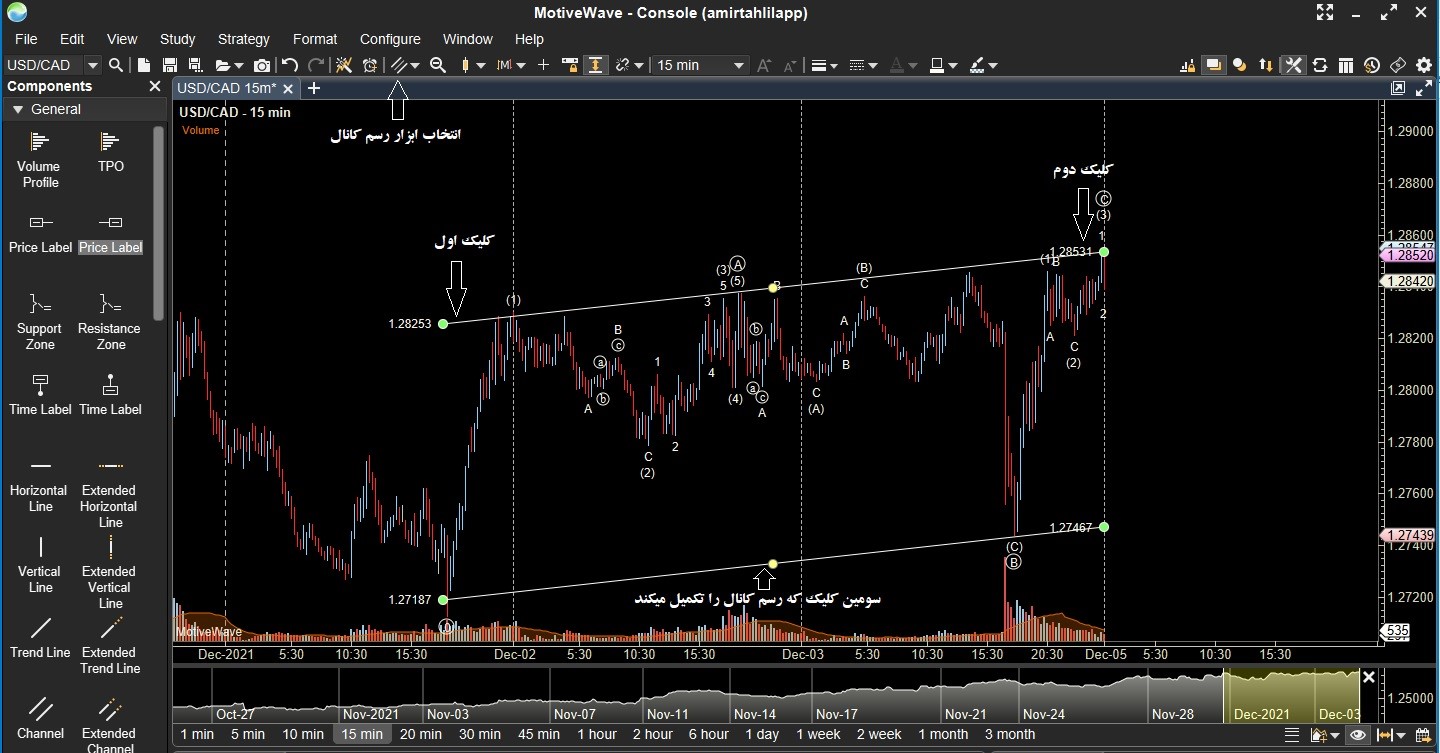Toggle the lock scale toolbar icon
The width and height of the screenshot is (1440, 753).
[569, 65]
